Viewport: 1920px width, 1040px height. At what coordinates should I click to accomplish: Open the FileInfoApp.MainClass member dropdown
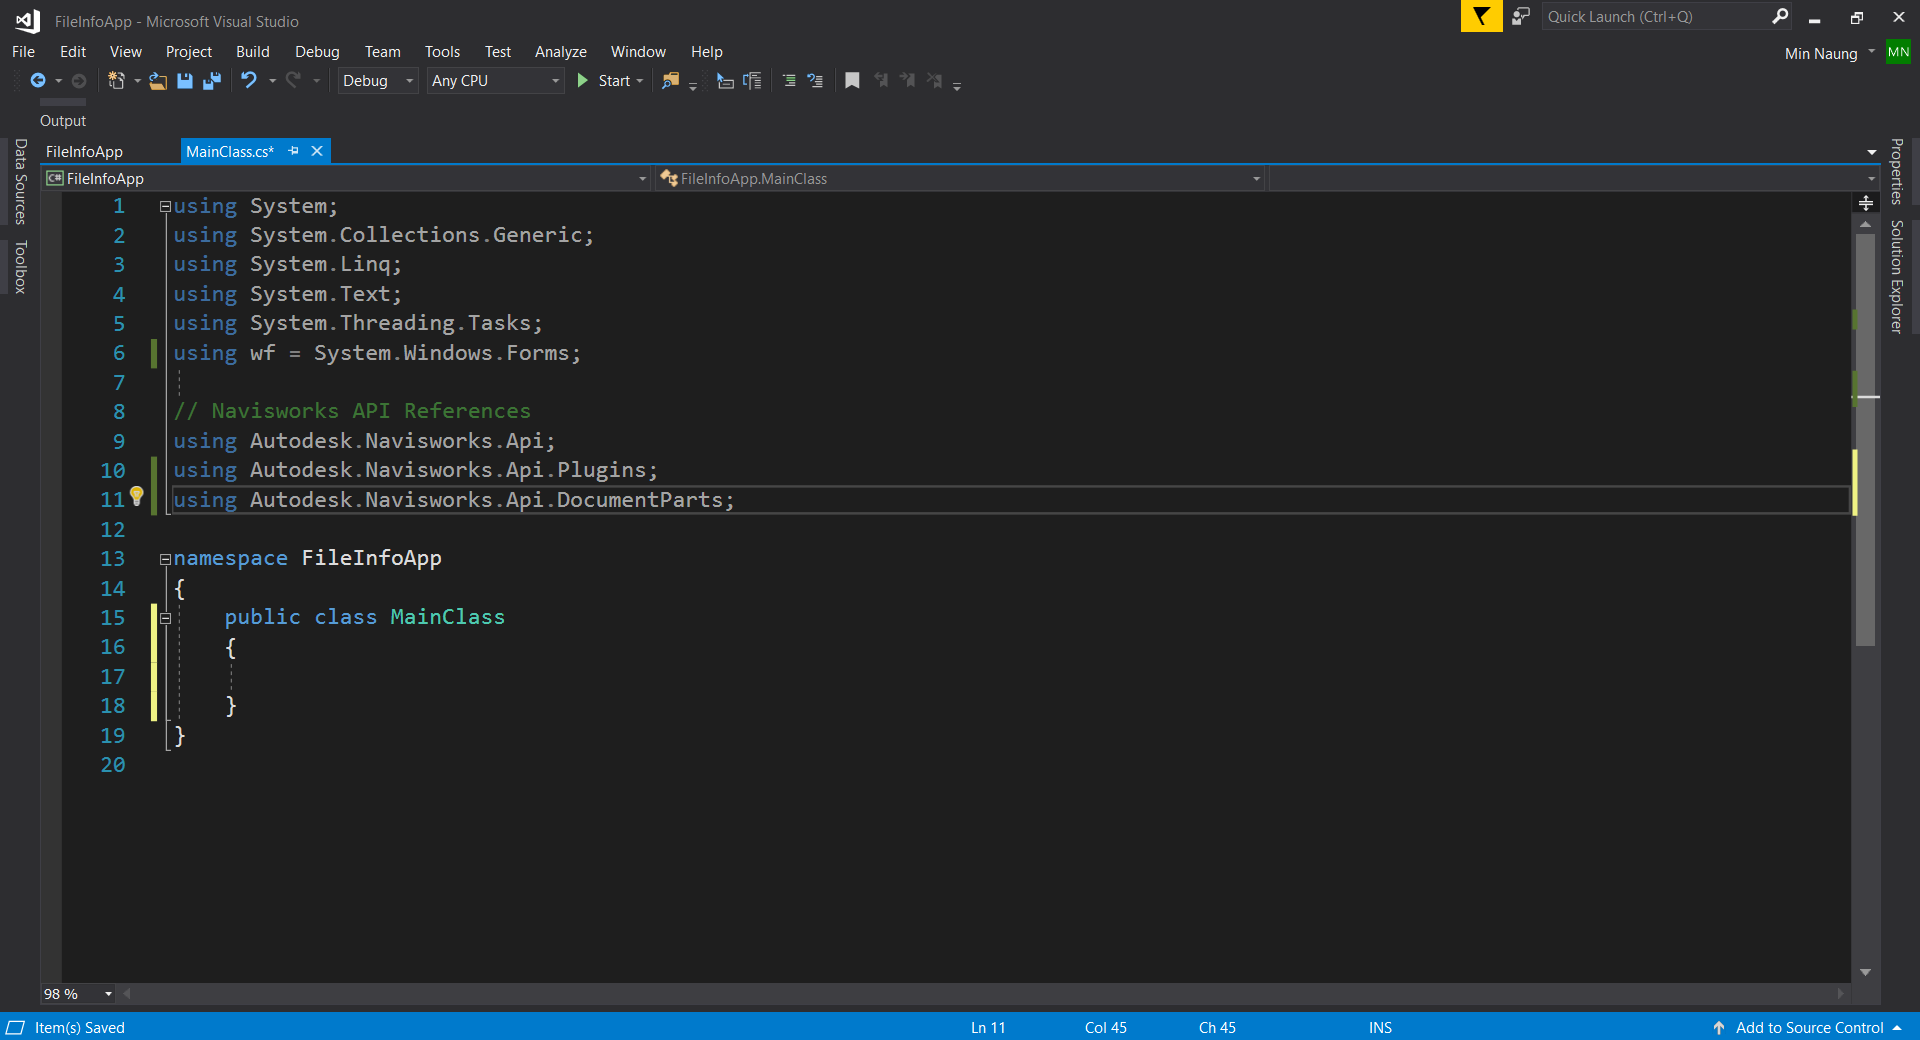point(1256,178)
